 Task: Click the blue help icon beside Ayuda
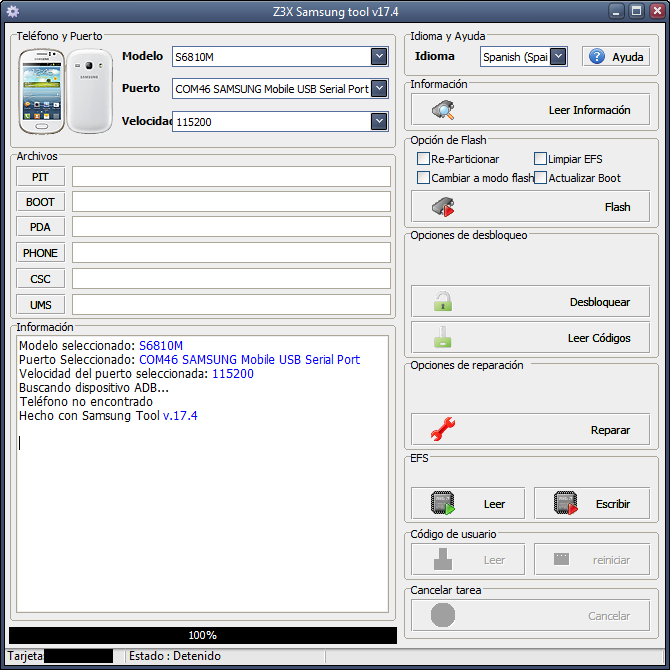[598, 57]
